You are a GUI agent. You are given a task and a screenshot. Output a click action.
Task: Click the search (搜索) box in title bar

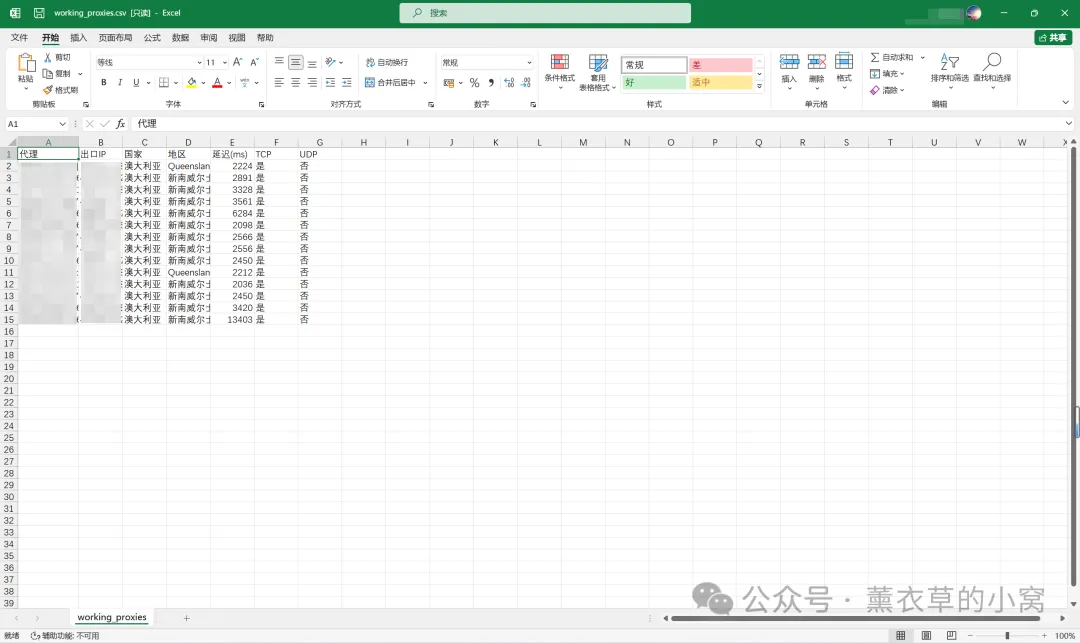[545, 13]
